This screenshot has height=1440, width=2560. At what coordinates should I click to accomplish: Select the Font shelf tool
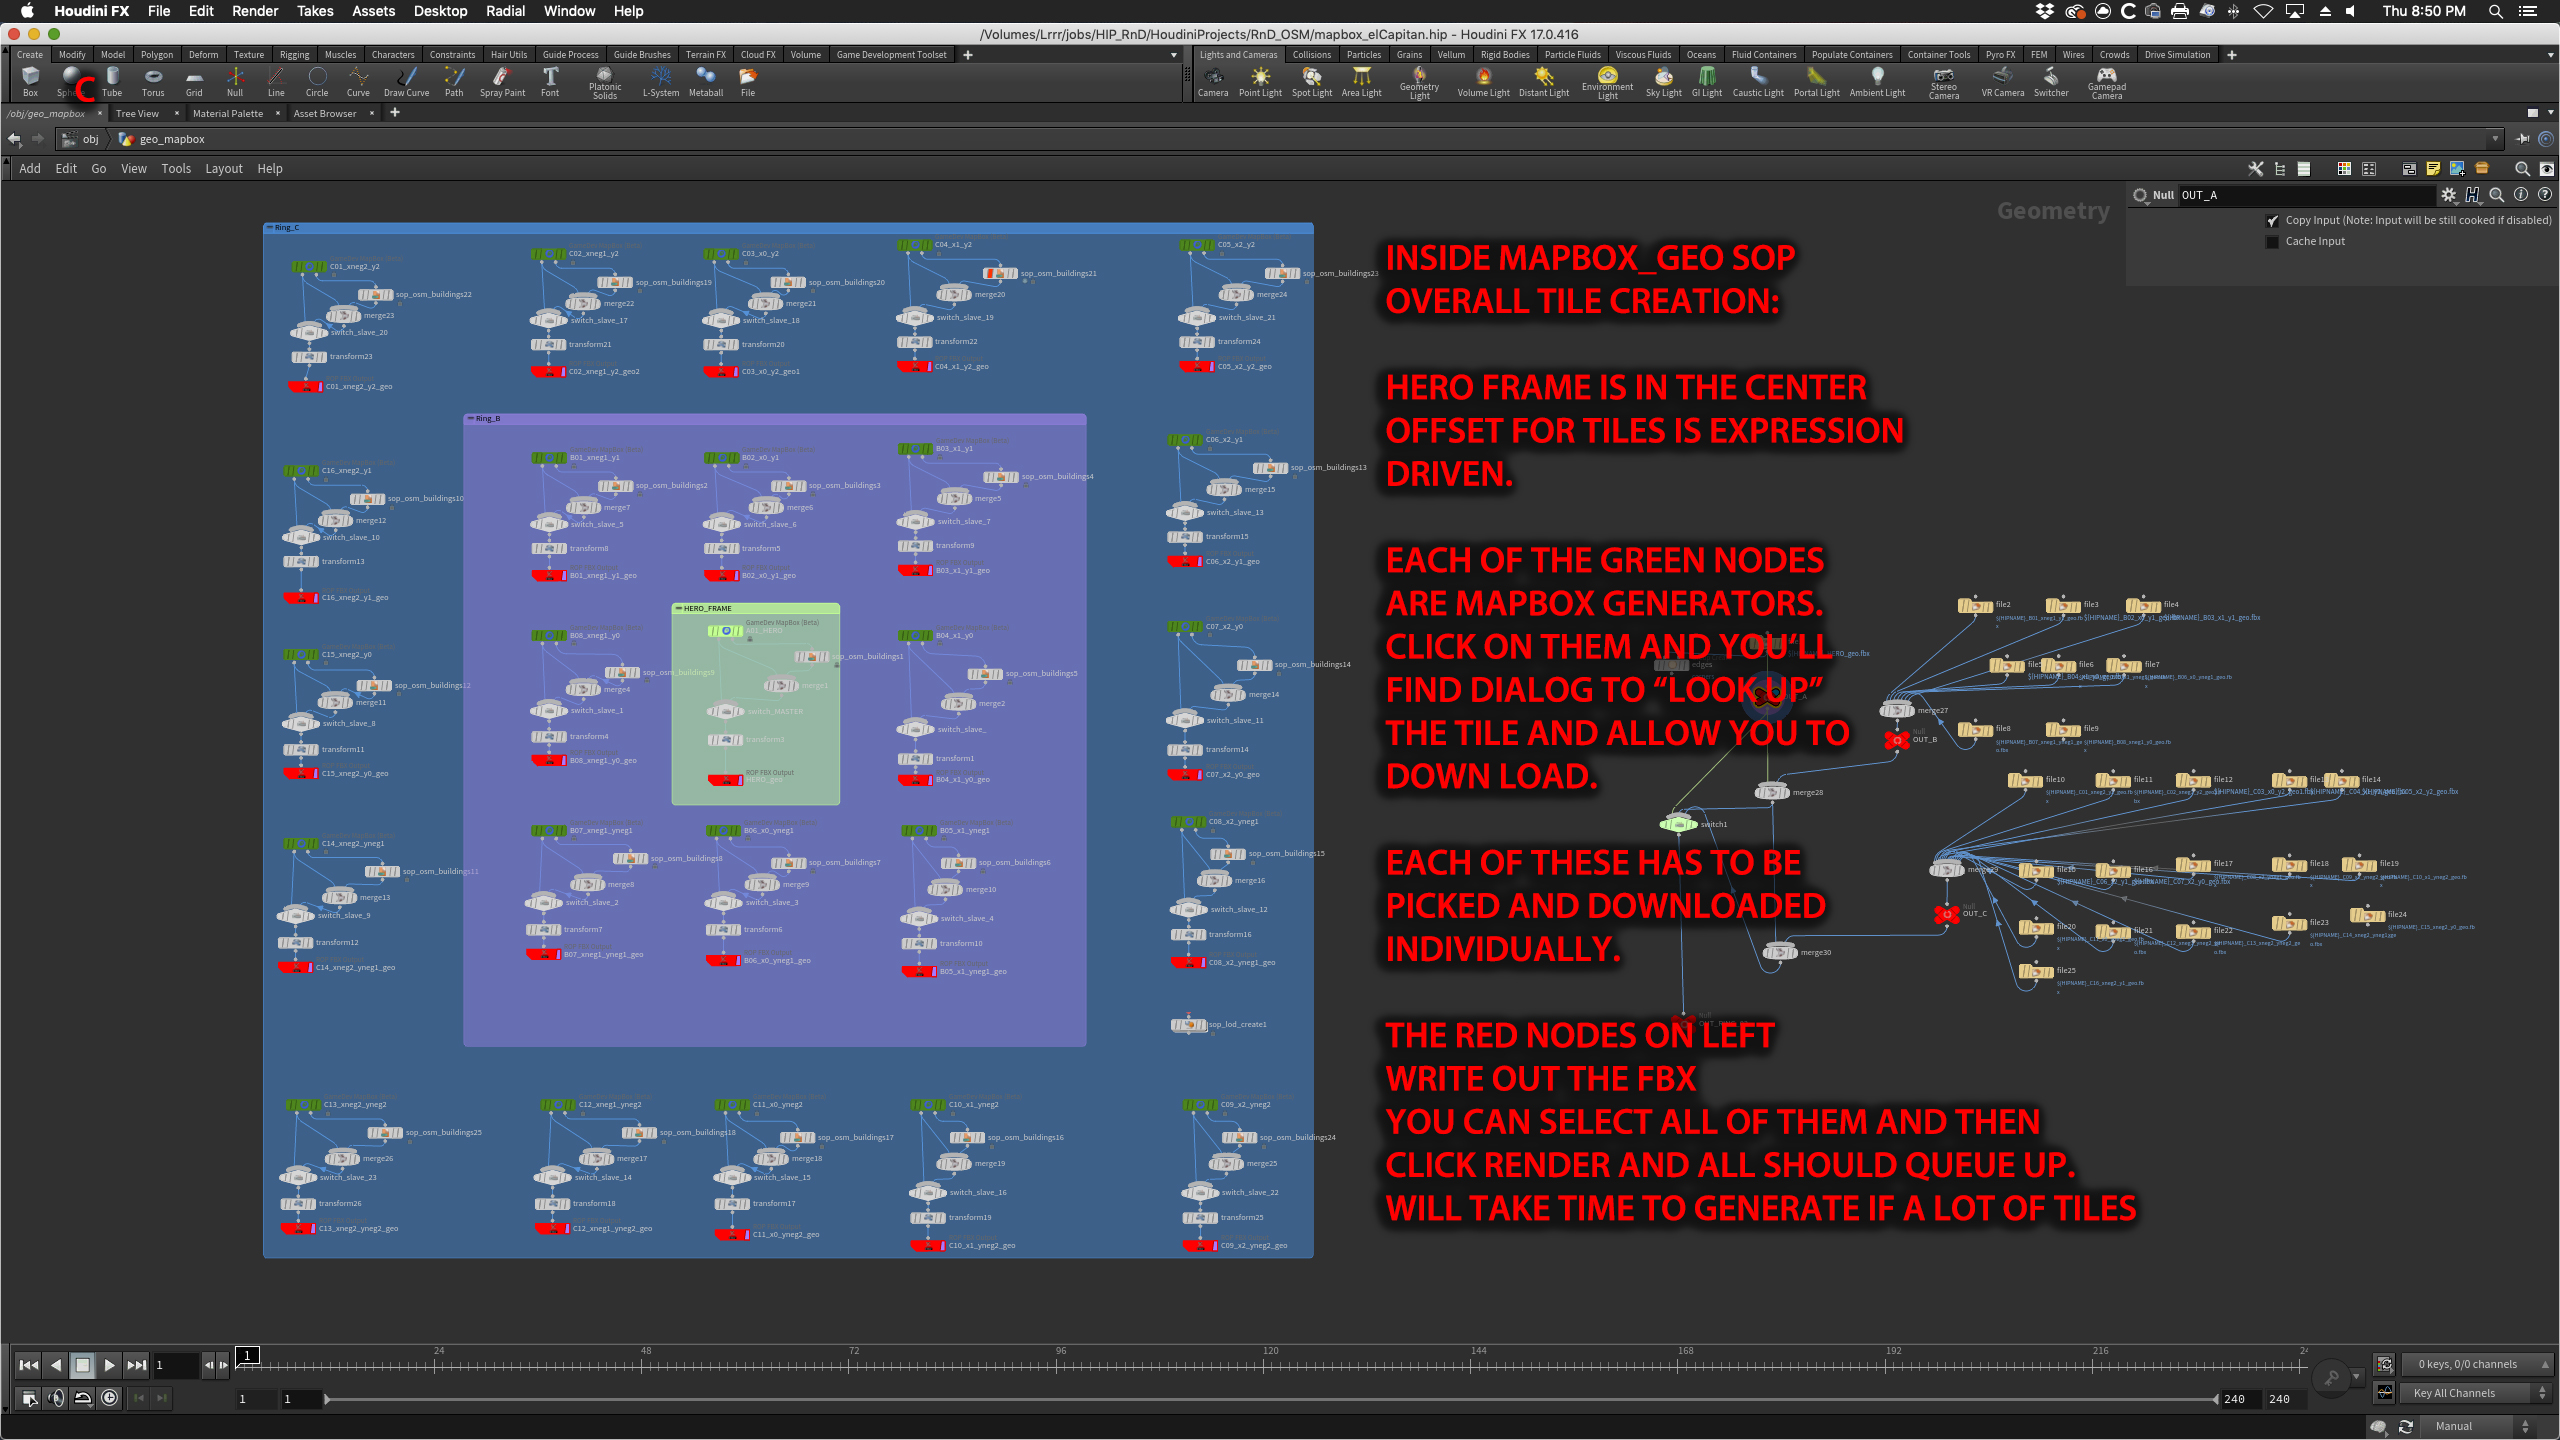click(x=550, y=81)
